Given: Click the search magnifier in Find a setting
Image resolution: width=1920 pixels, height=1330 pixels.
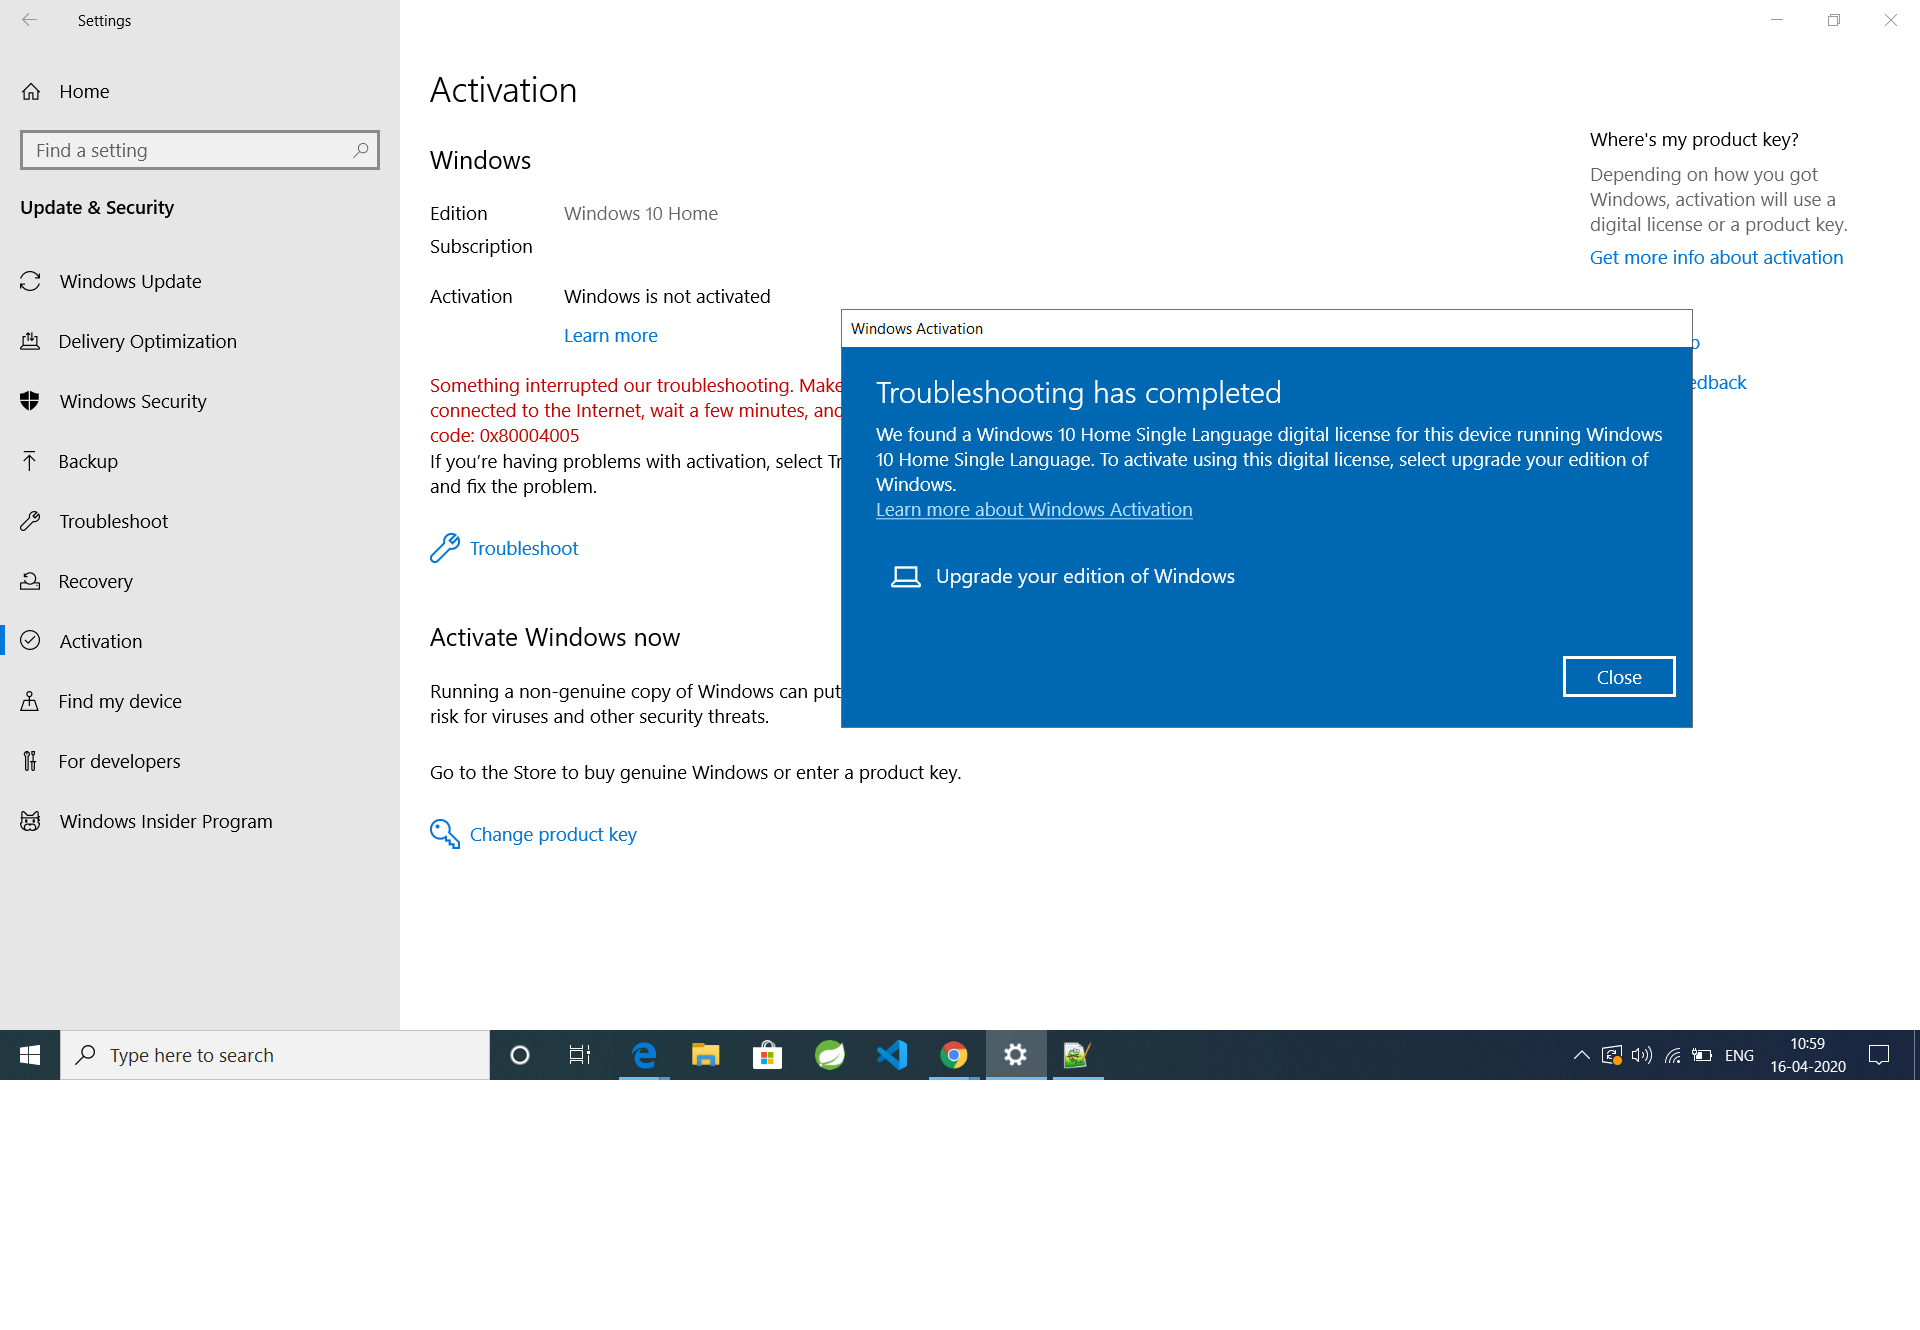Looking at the screenshot, I should 361,150.
